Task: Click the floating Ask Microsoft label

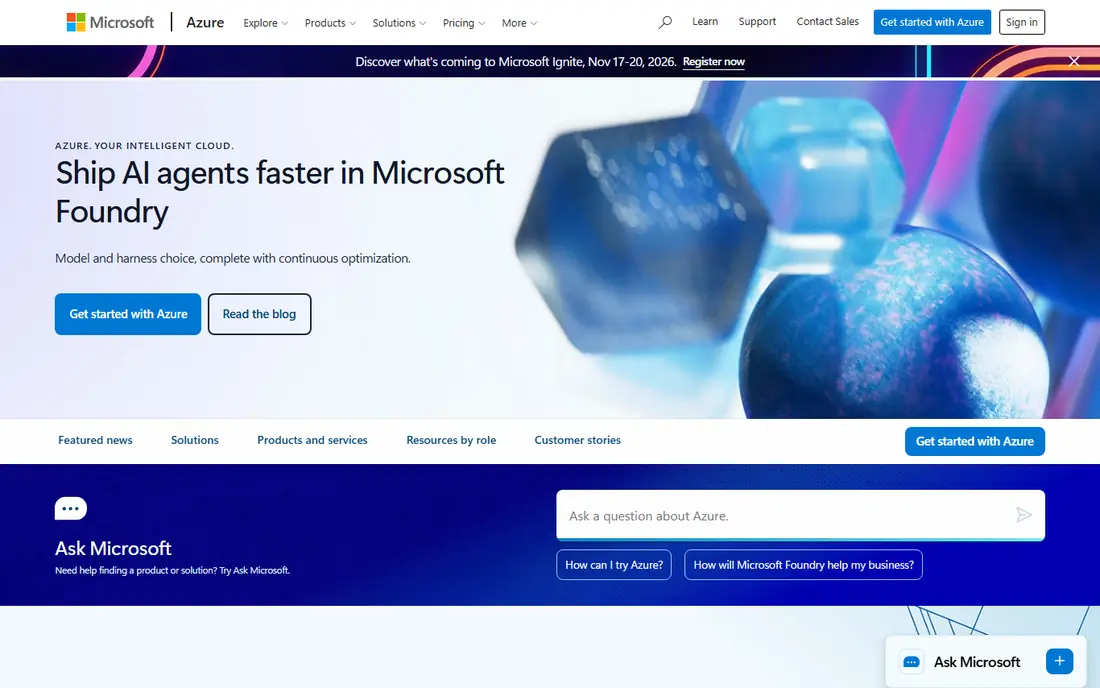Action: pos(977,662)
